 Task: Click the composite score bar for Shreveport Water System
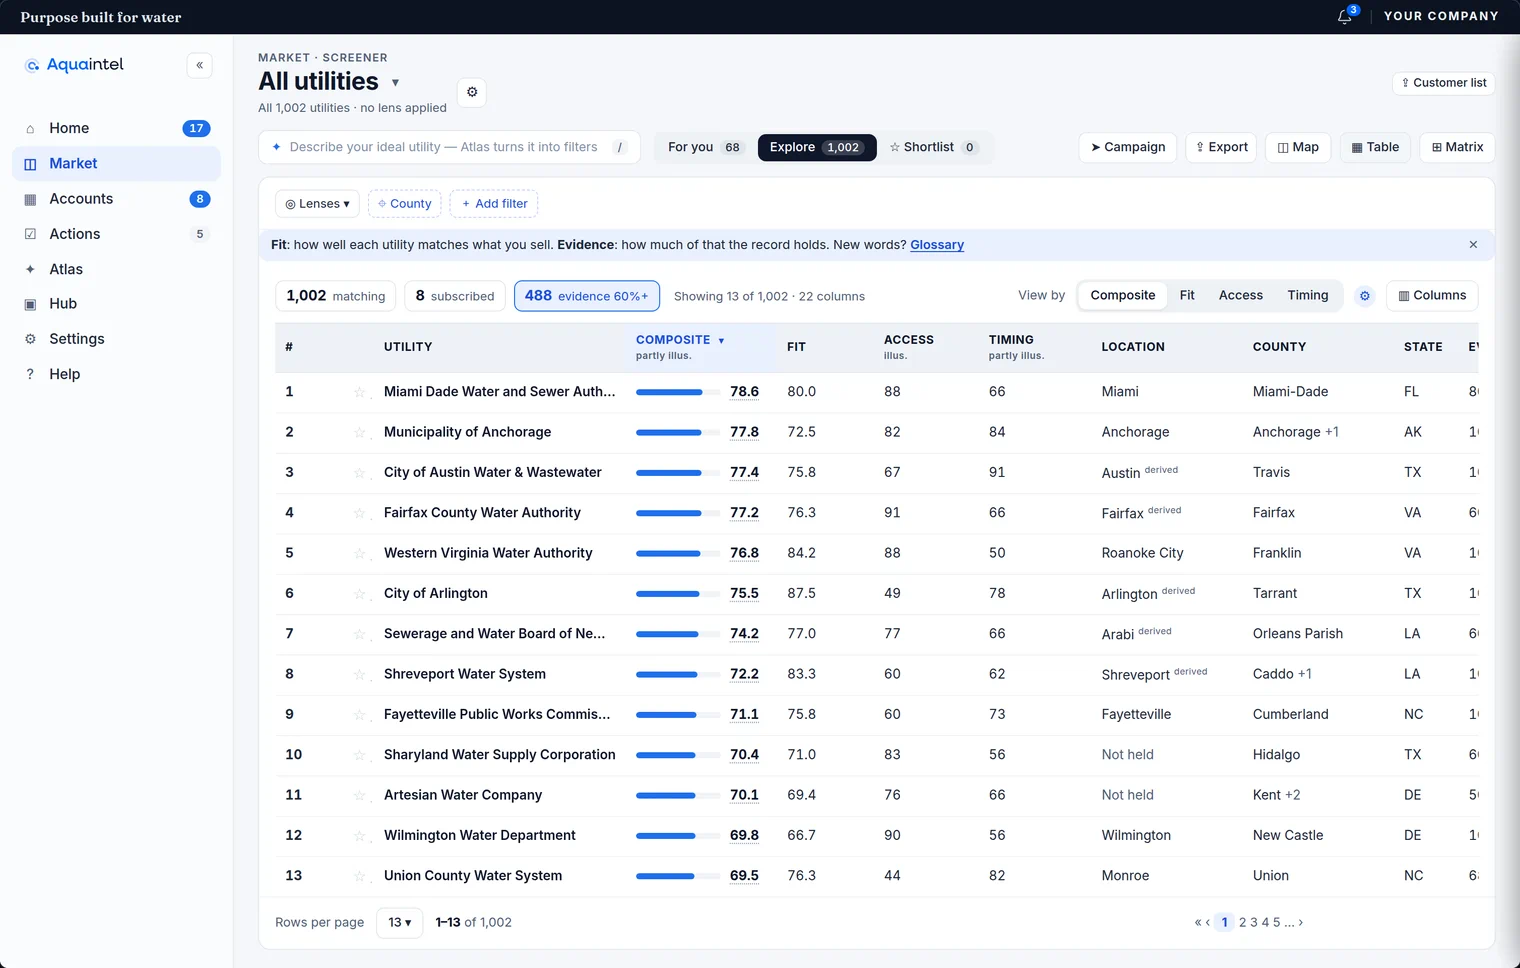coord(678,674)
